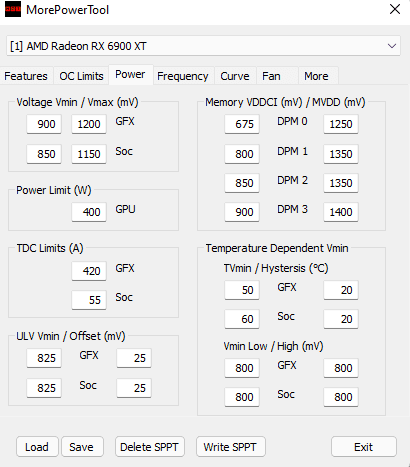Click the 'Vmin Low / High (mV)' label

[273, 346]
